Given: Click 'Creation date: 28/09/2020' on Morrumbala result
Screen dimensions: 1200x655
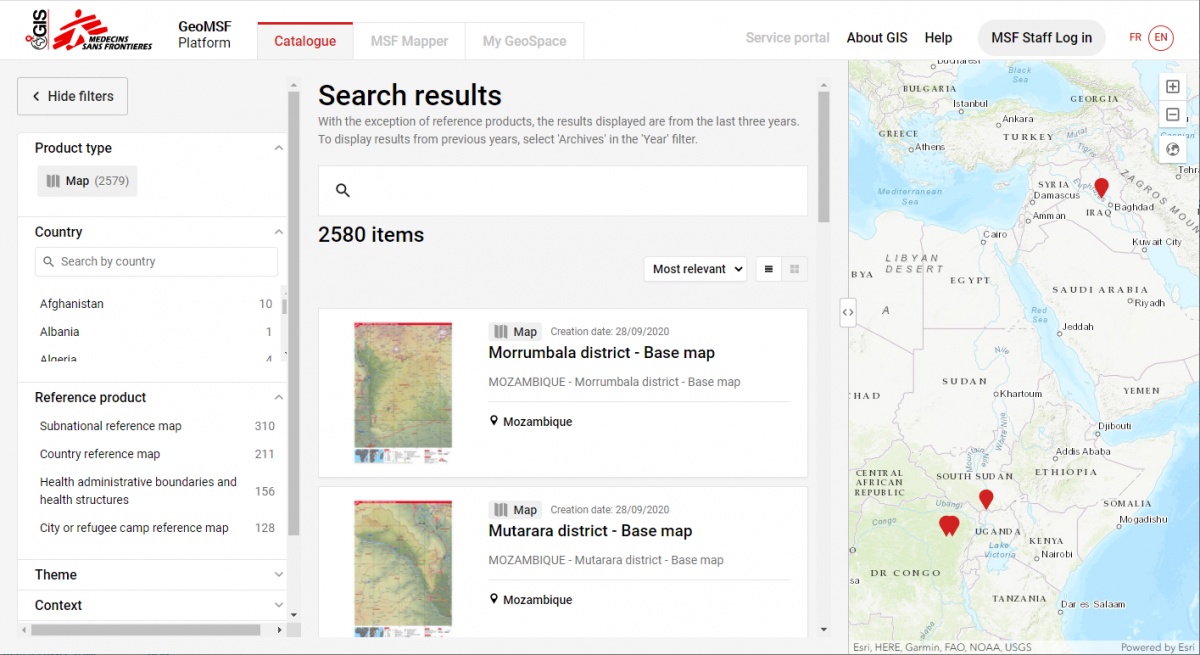Looking at the screenshot, I should tap(610, 332).
